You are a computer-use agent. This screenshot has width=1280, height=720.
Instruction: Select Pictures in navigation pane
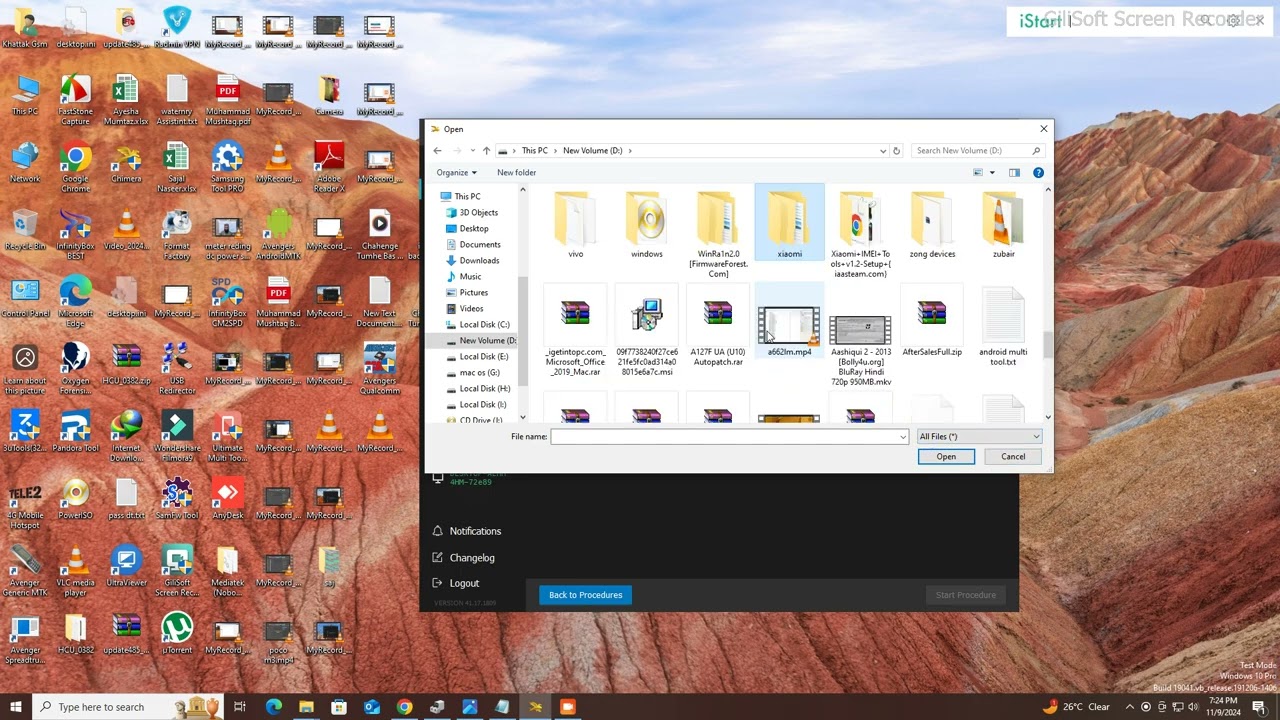tap(473, 293)
